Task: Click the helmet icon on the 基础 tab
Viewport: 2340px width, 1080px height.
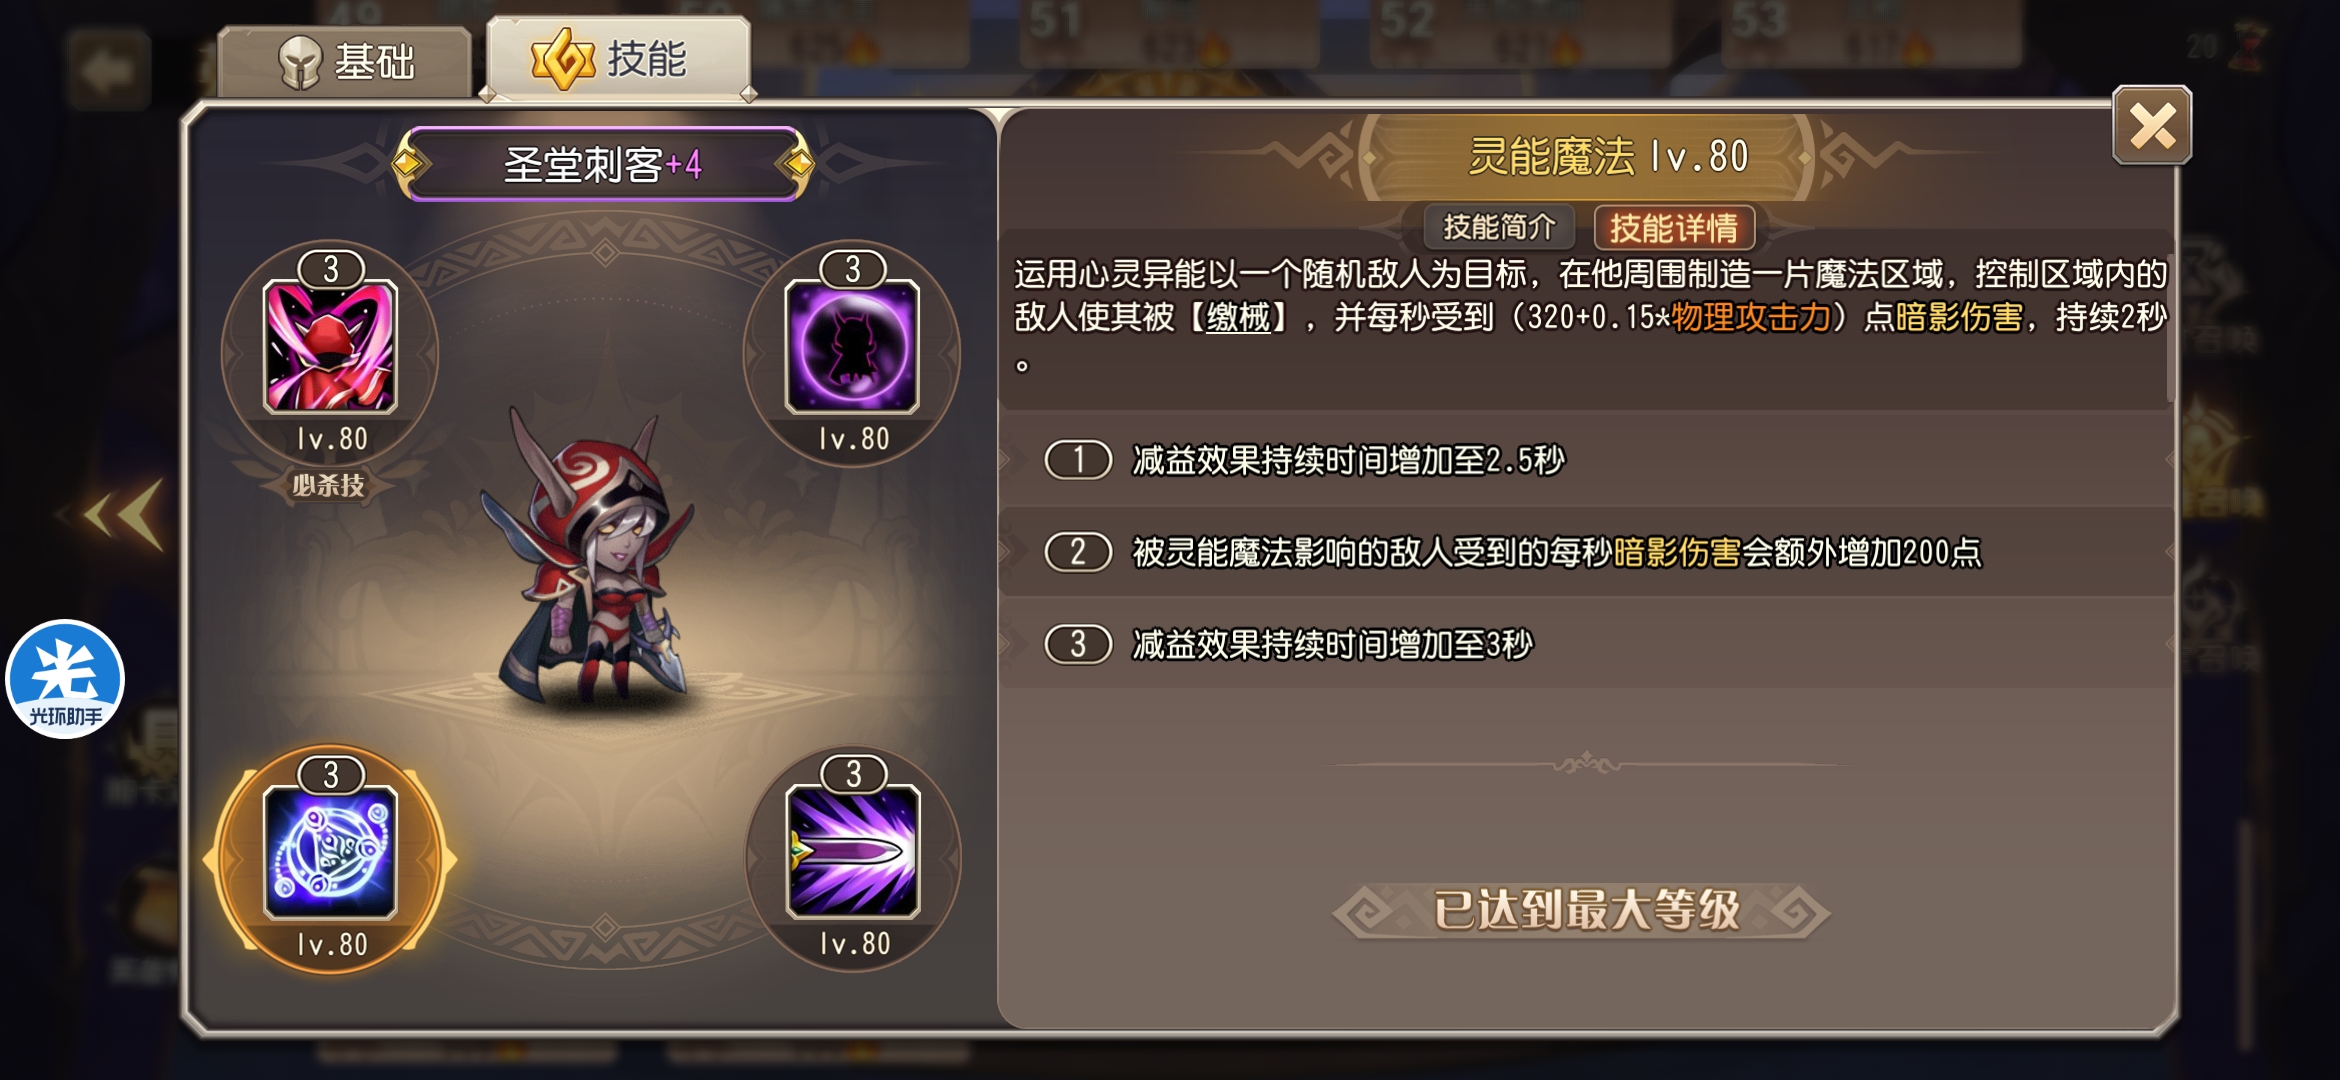Action: [299, 62]
